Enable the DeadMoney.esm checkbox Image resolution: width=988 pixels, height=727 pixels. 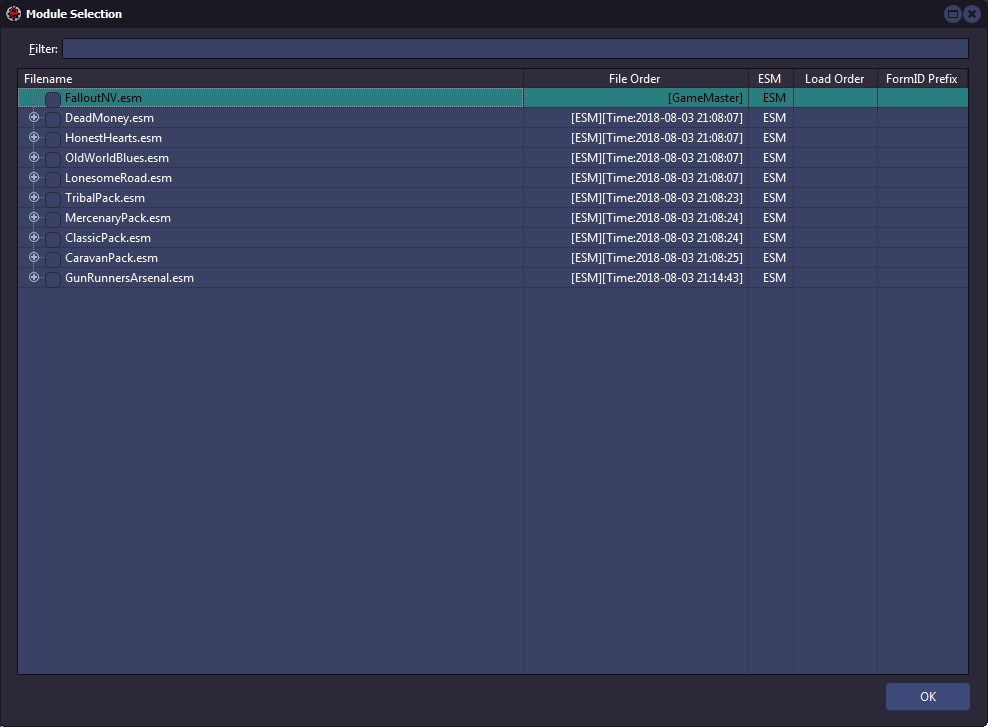pyautogui.click(x=53, y=119)
